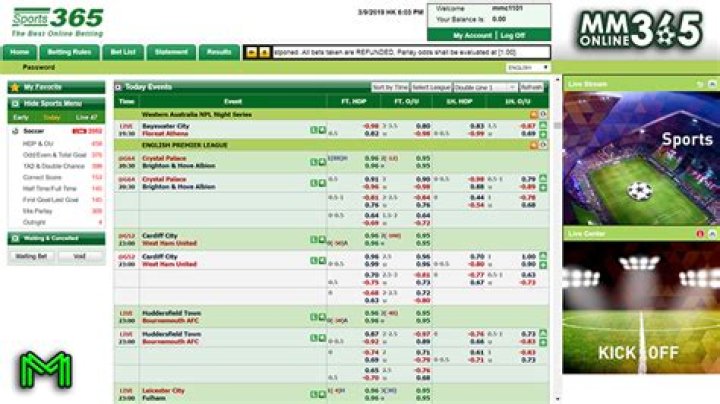Add English Premier League to favorites
The image size is (720, 404).
click(x=534, y=145)
